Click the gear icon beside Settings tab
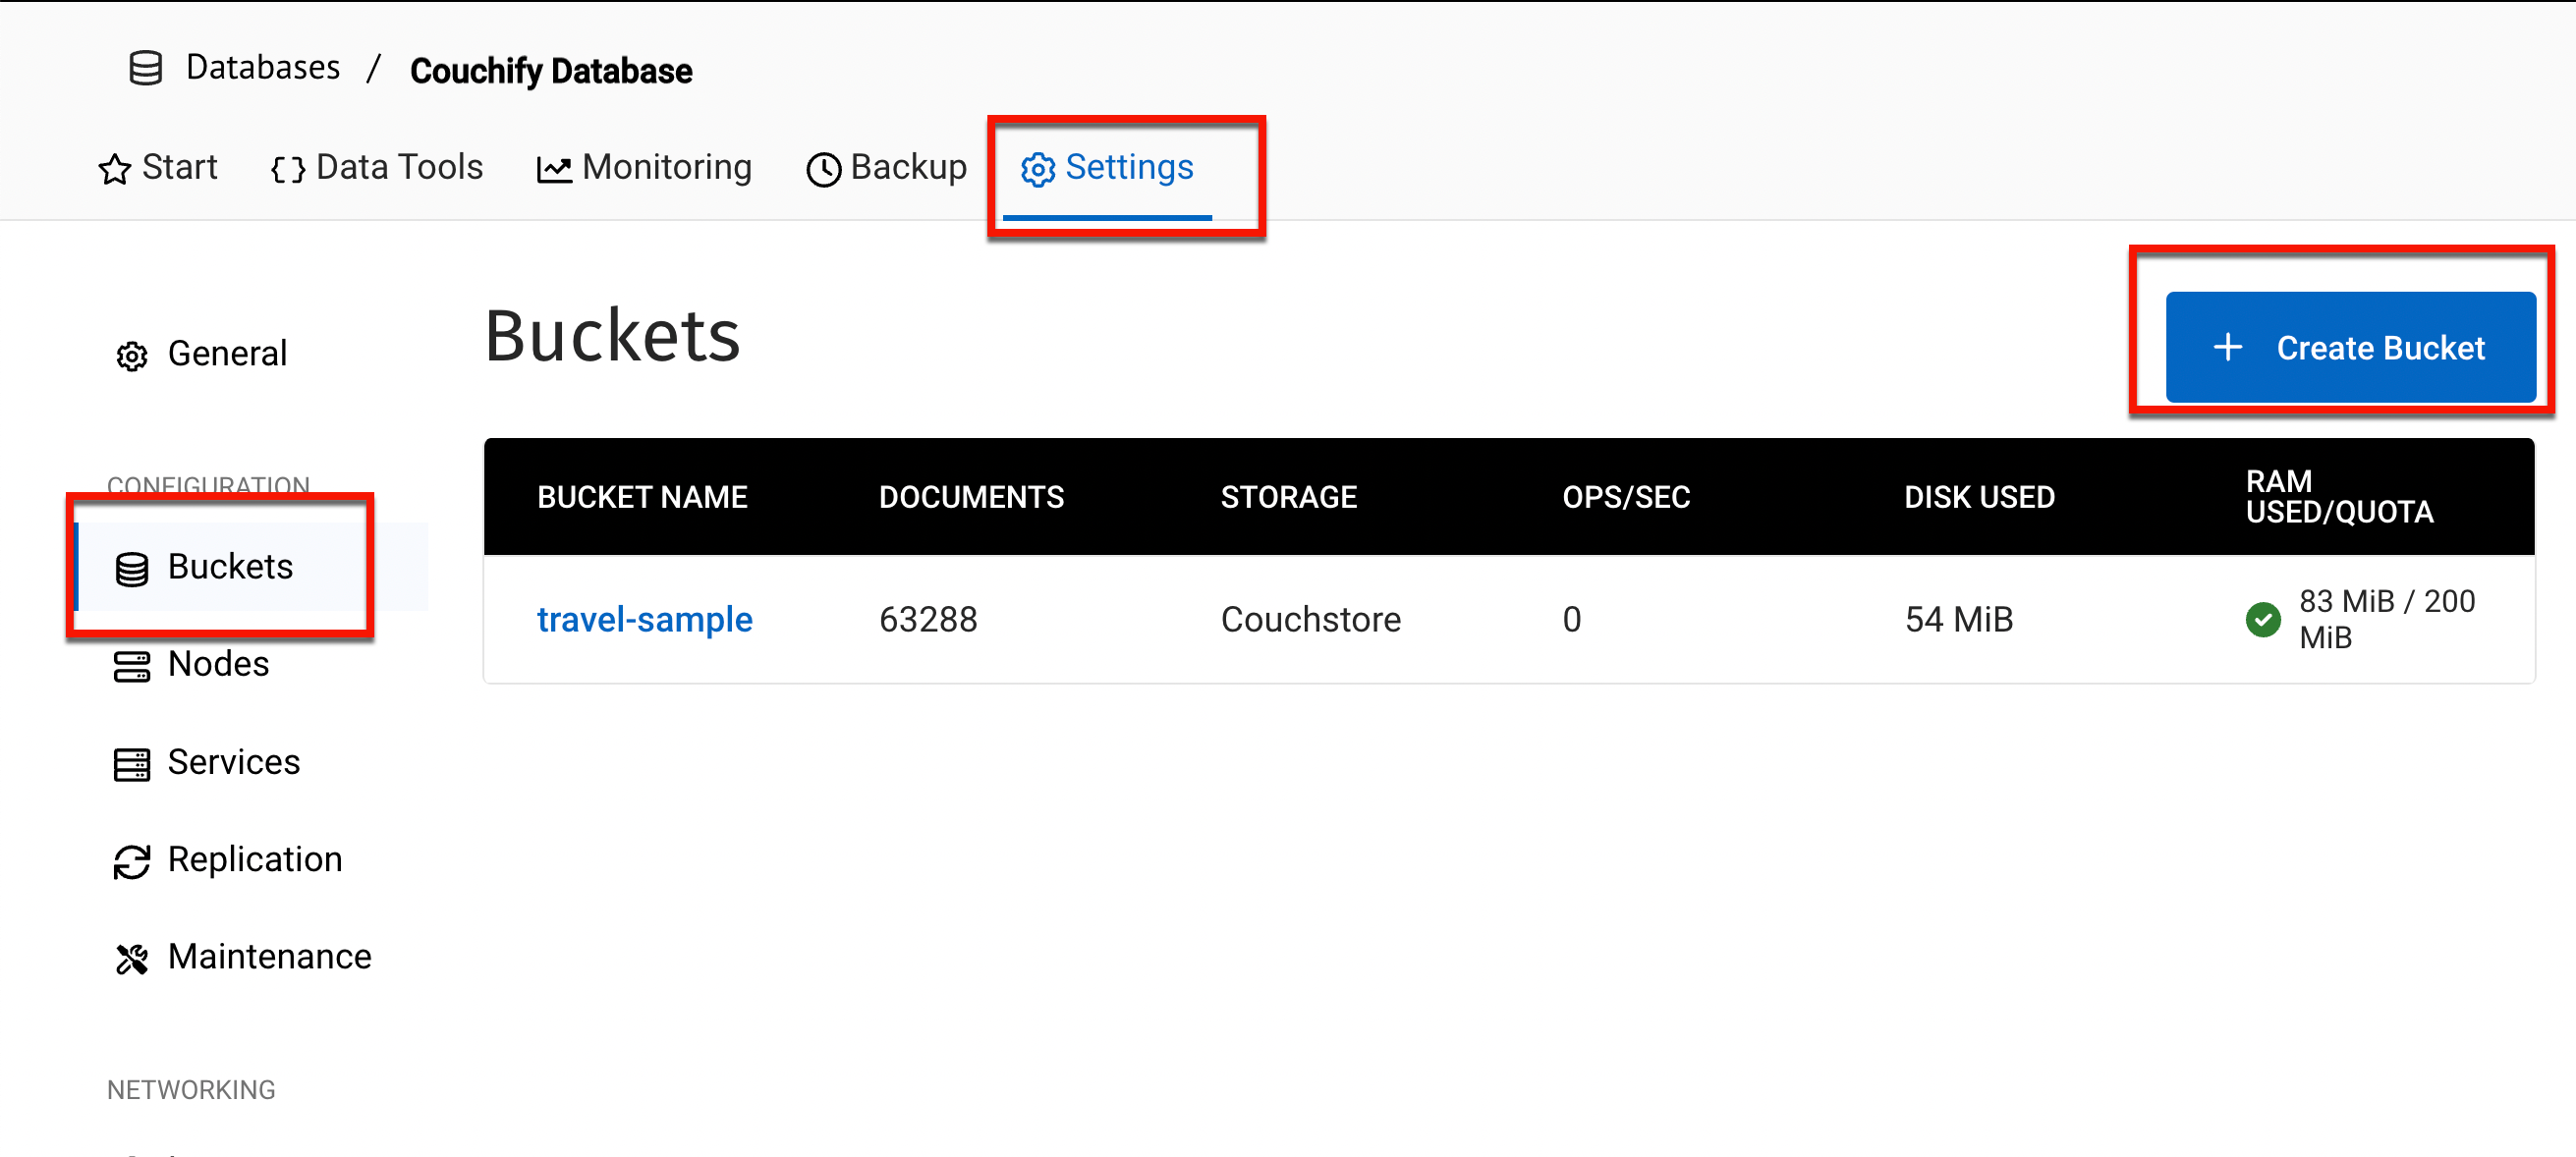2576x1157 pixels. (x=1038, y=169)
